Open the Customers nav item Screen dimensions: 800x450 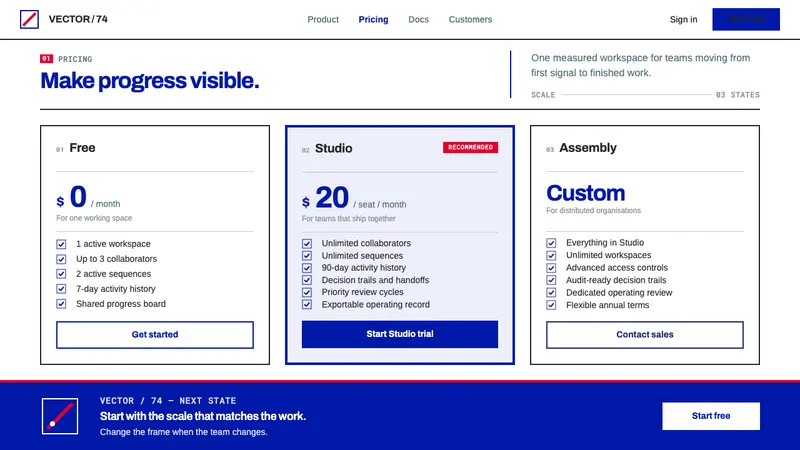(x=470, y=19)
